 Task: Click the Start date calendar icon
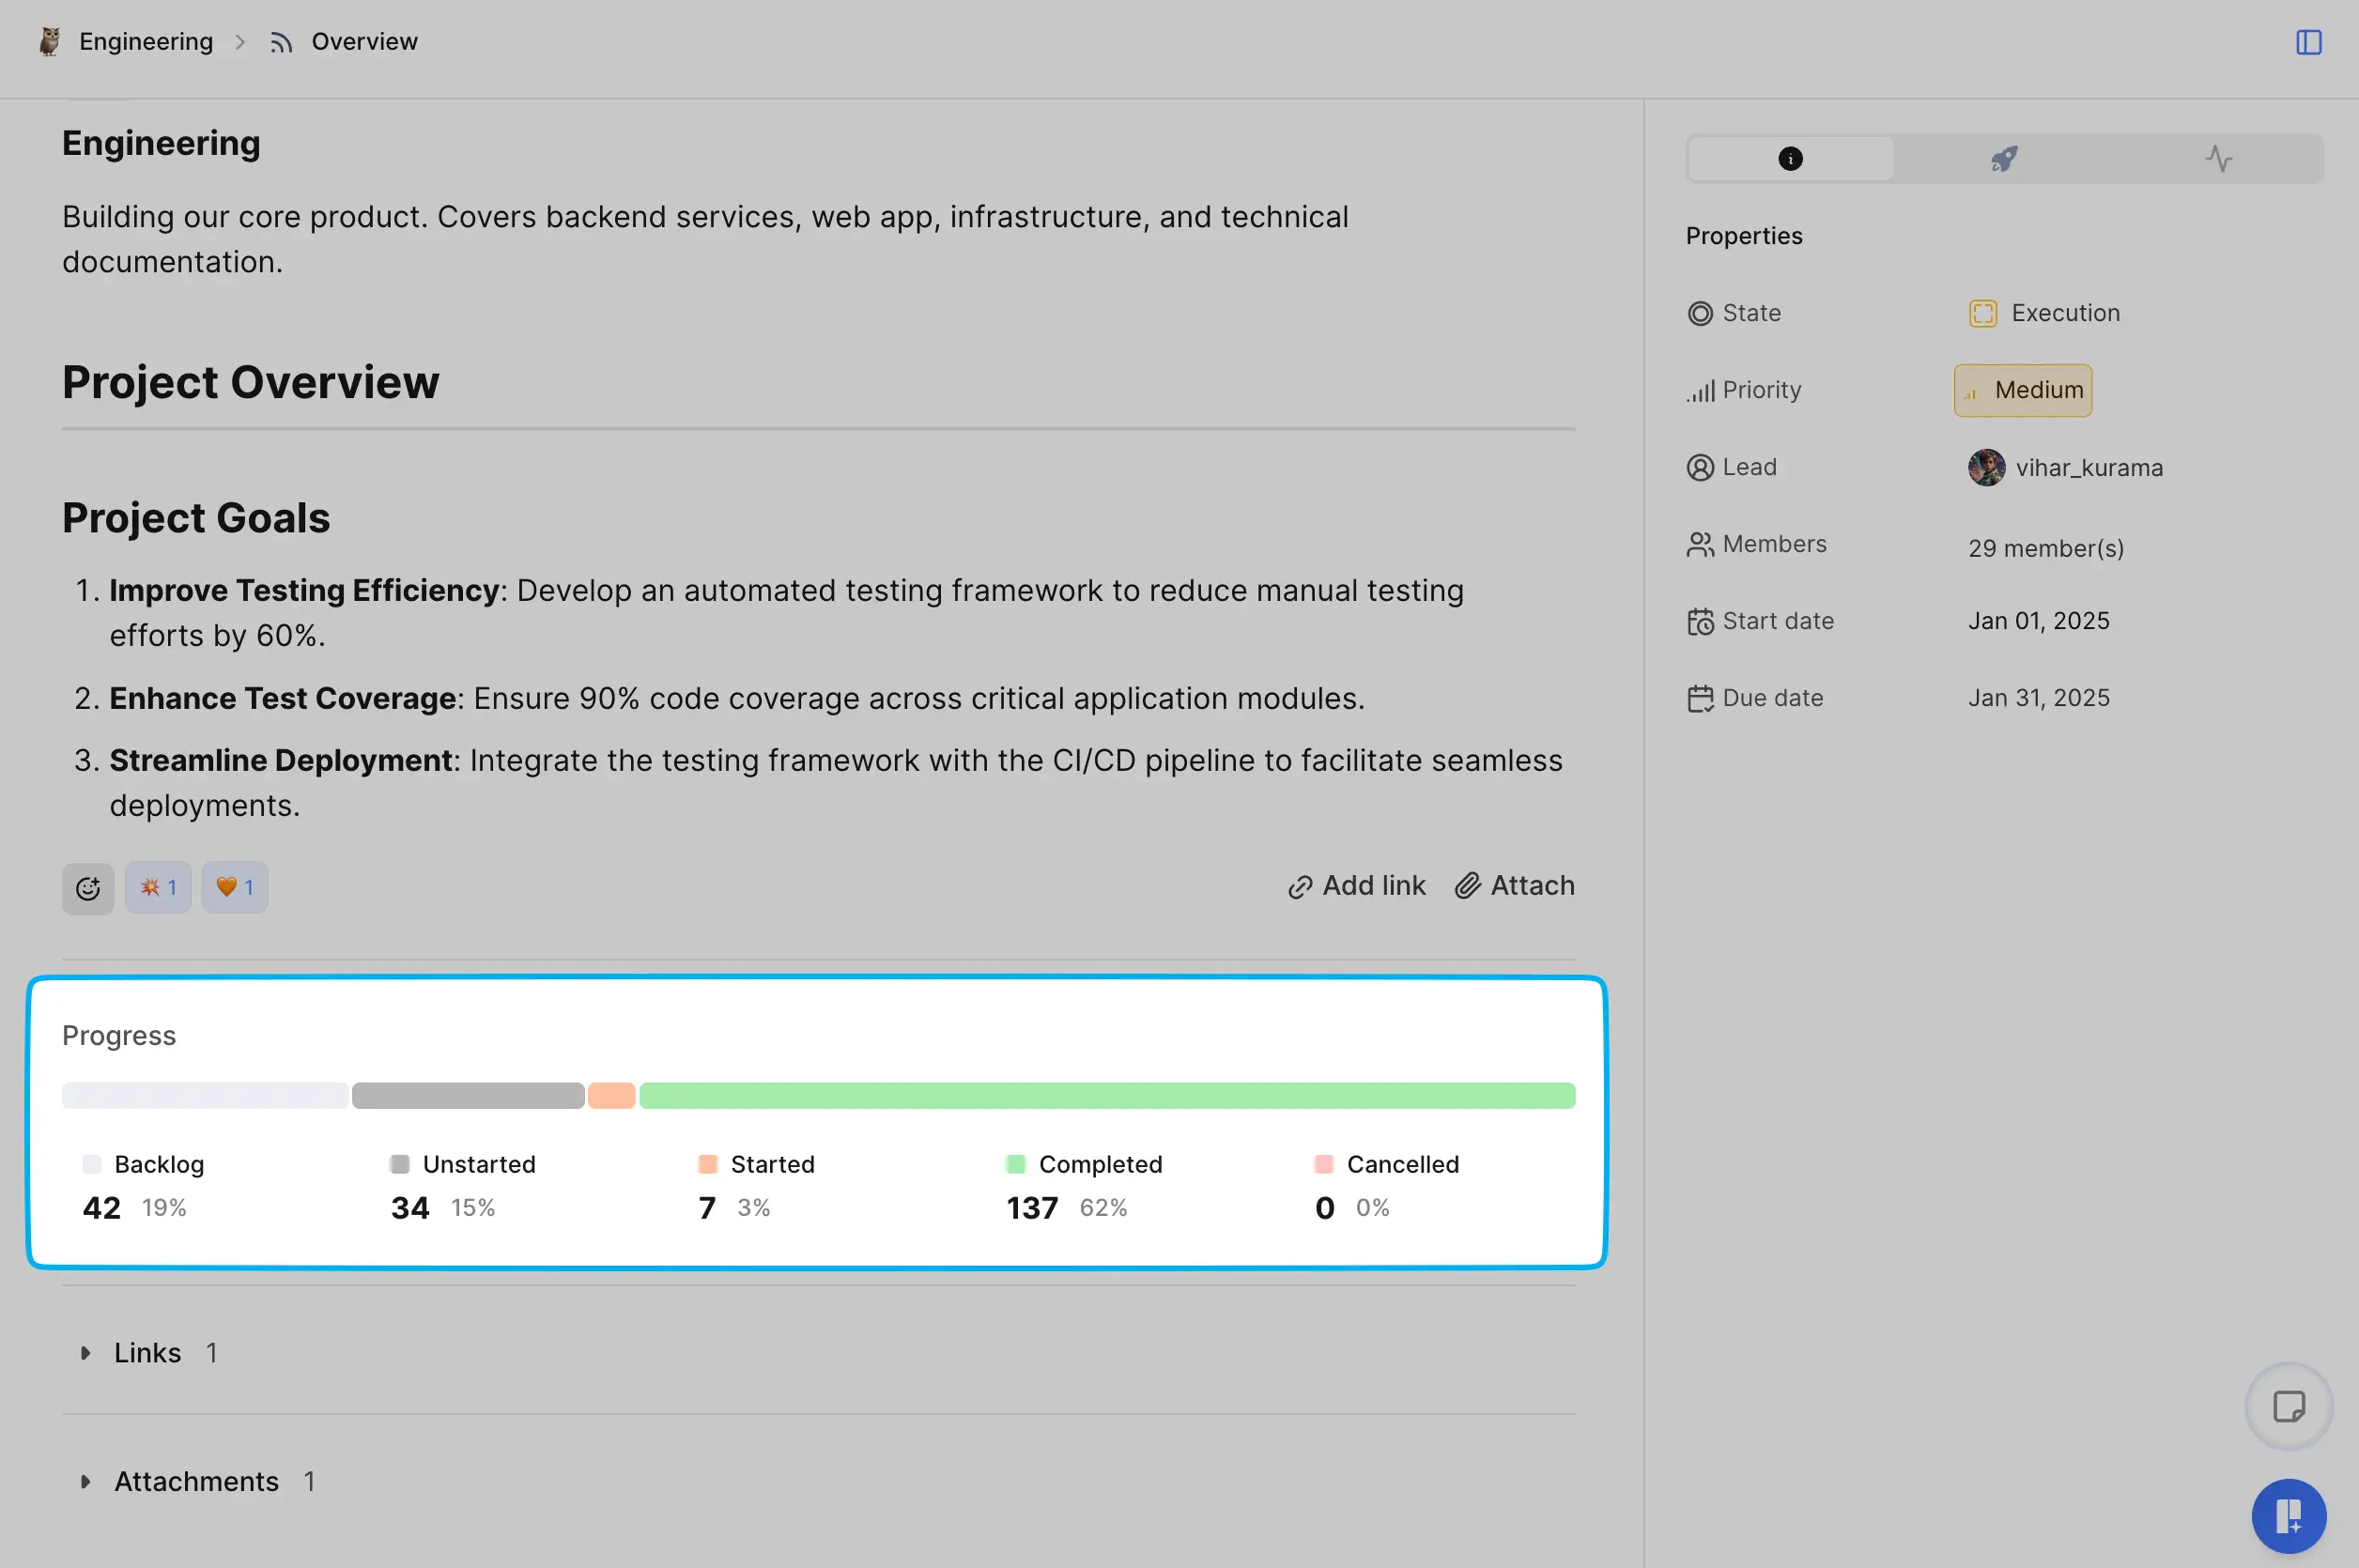click(x=1698, y=620)
